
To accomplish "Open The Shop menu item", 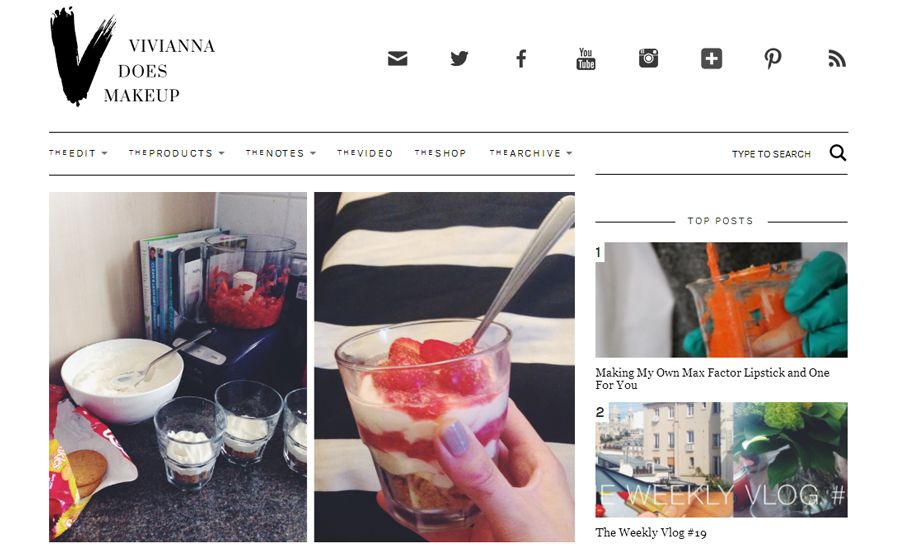I will point(440,153).
